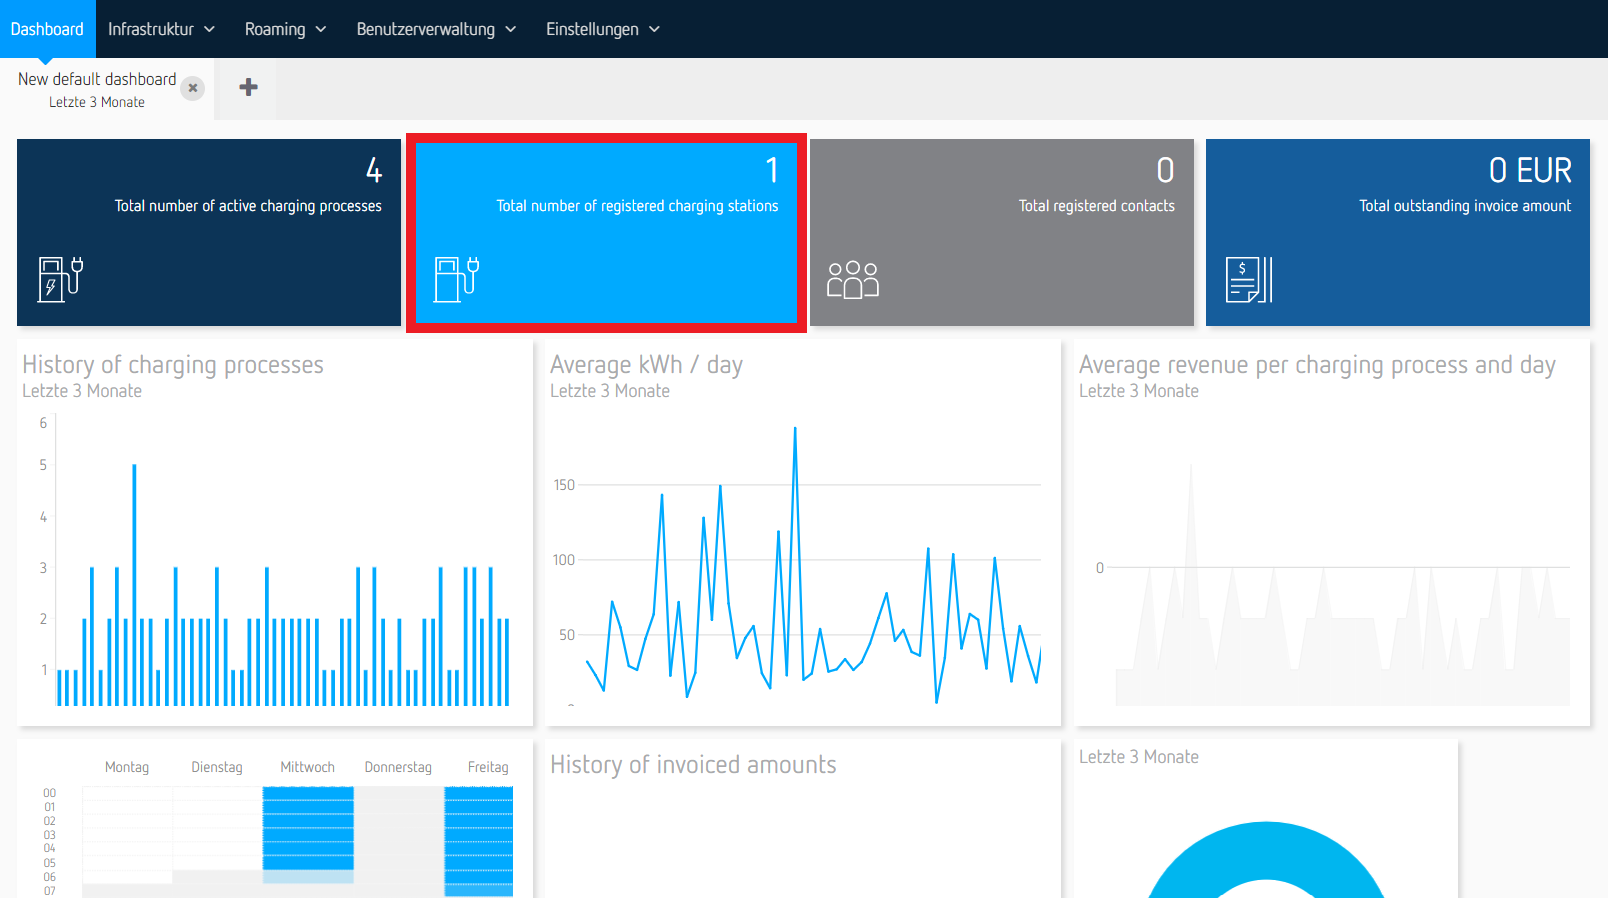The width and height of the screenshot is (1608, 898).
Task: Click the outstanding invoice document icon
Action: tap(1249, 280)
